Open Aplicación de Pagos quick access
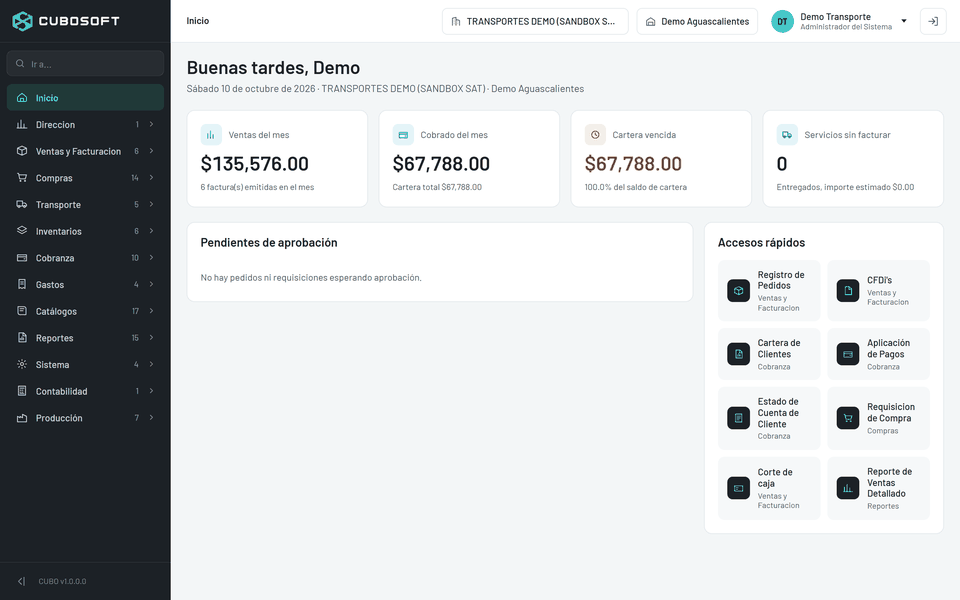This screenshot has width=960, height=600. [878, 354]
